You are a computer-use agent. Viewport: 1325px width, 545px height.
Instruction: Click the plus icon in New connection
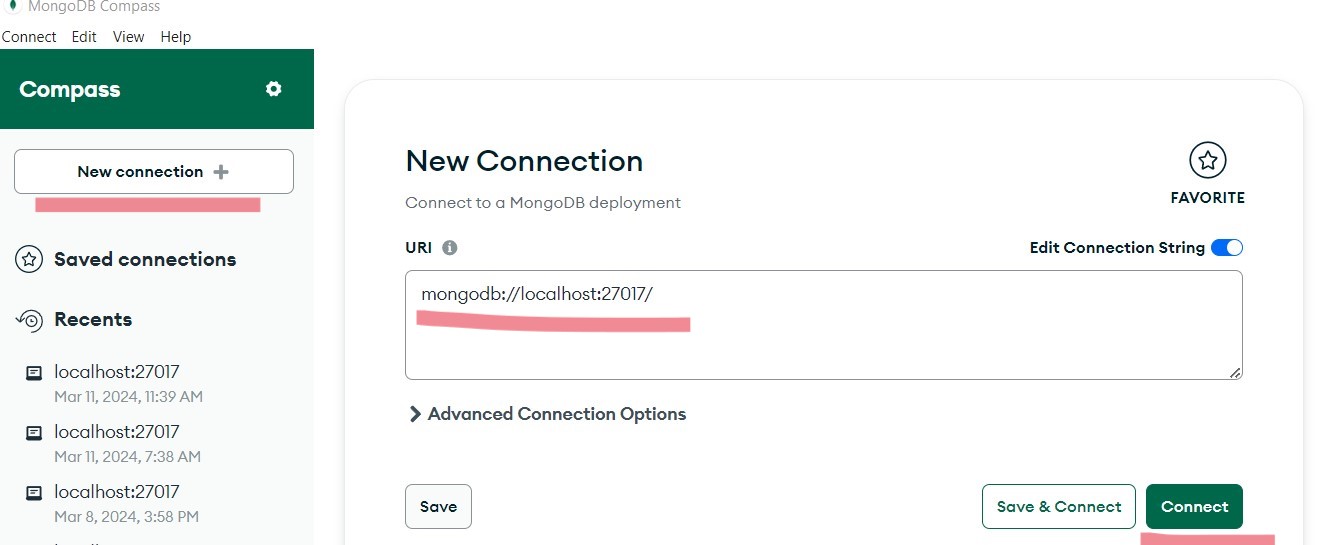coord(221,172)
